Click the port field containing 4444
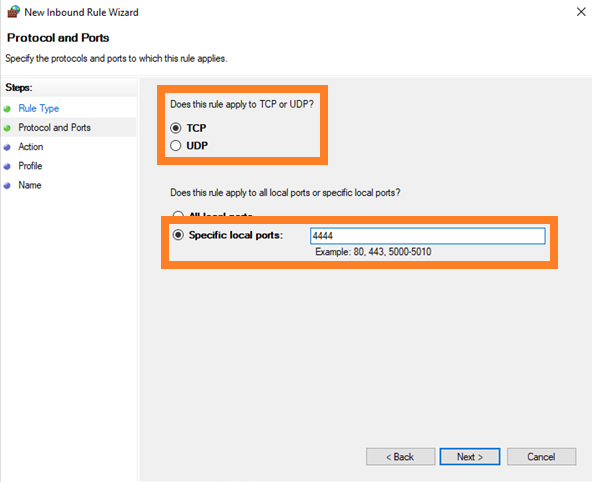The image size is (592, 482). 428,236
